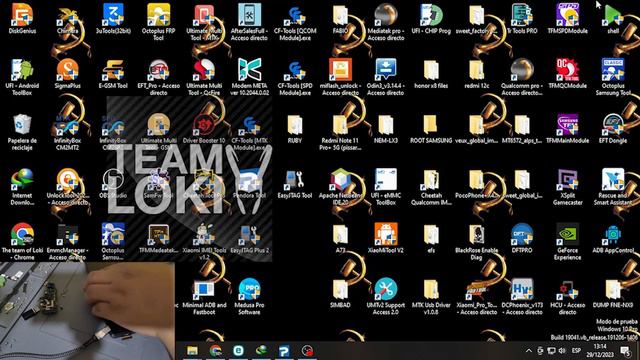Launch Tr Tools PRO icon
The image size is (640, 360).
pyautogui.click(x=522, y=15)
